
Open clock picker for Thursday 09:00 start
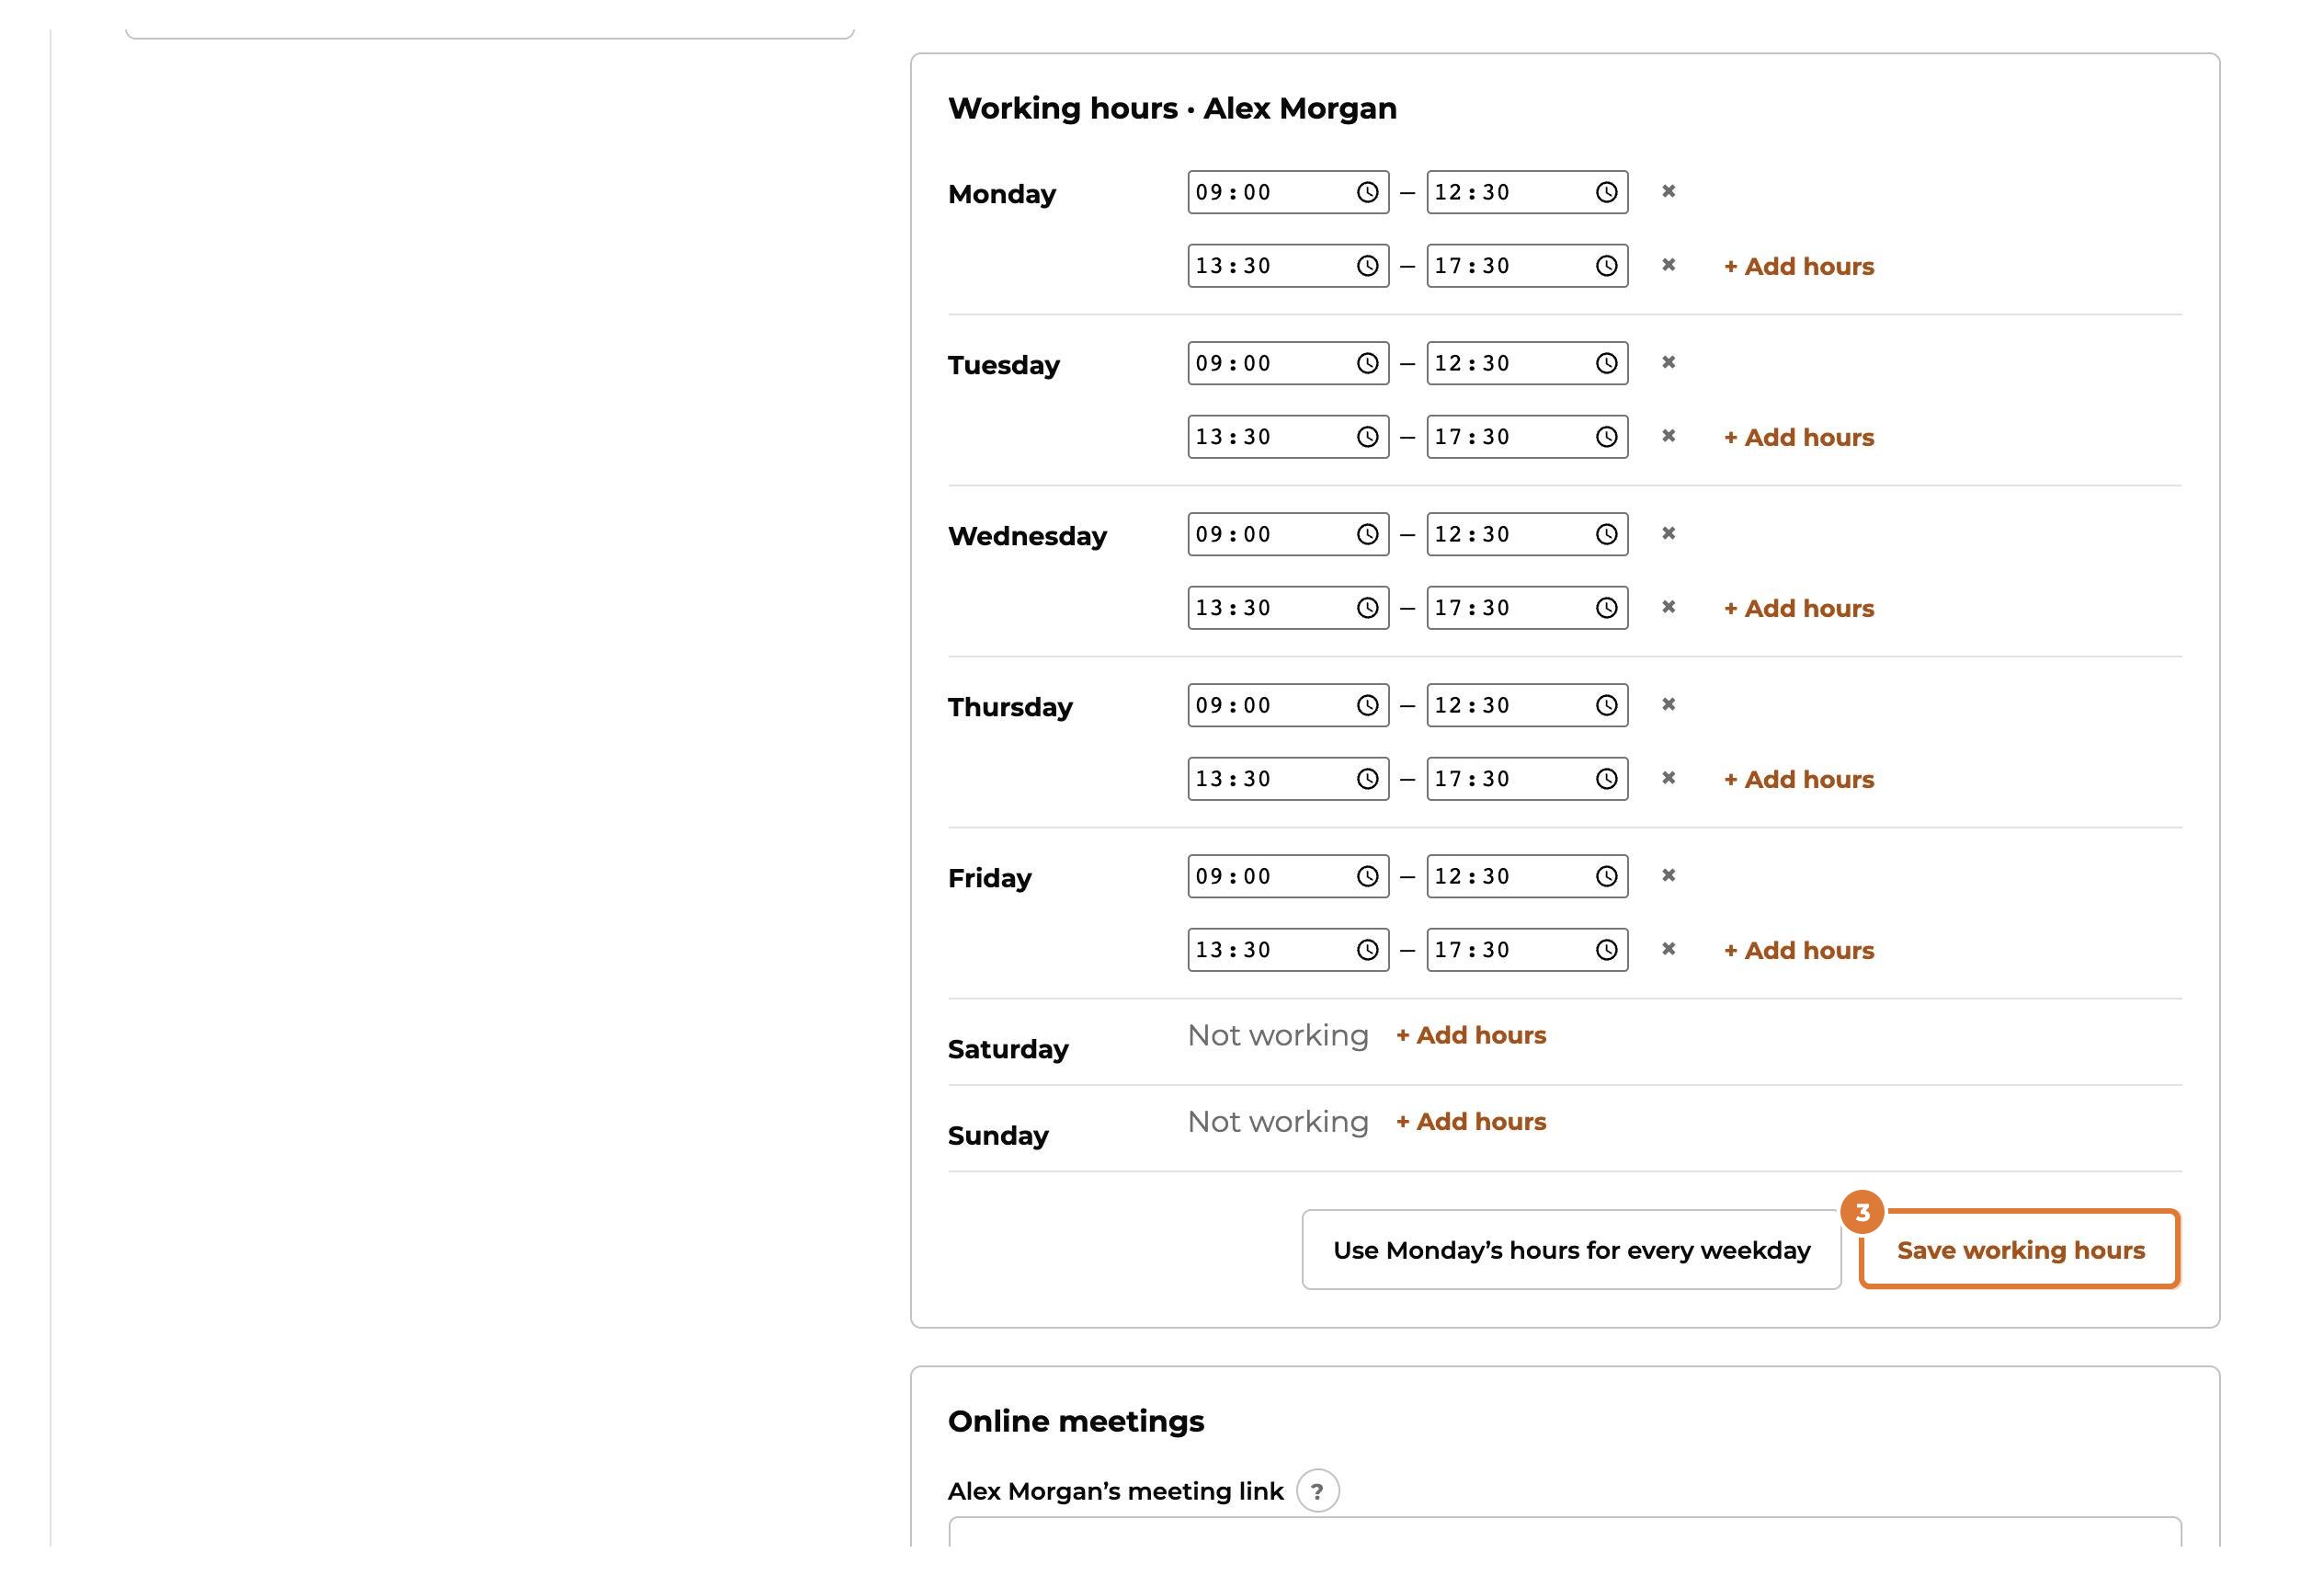(x=1367, y=705)
